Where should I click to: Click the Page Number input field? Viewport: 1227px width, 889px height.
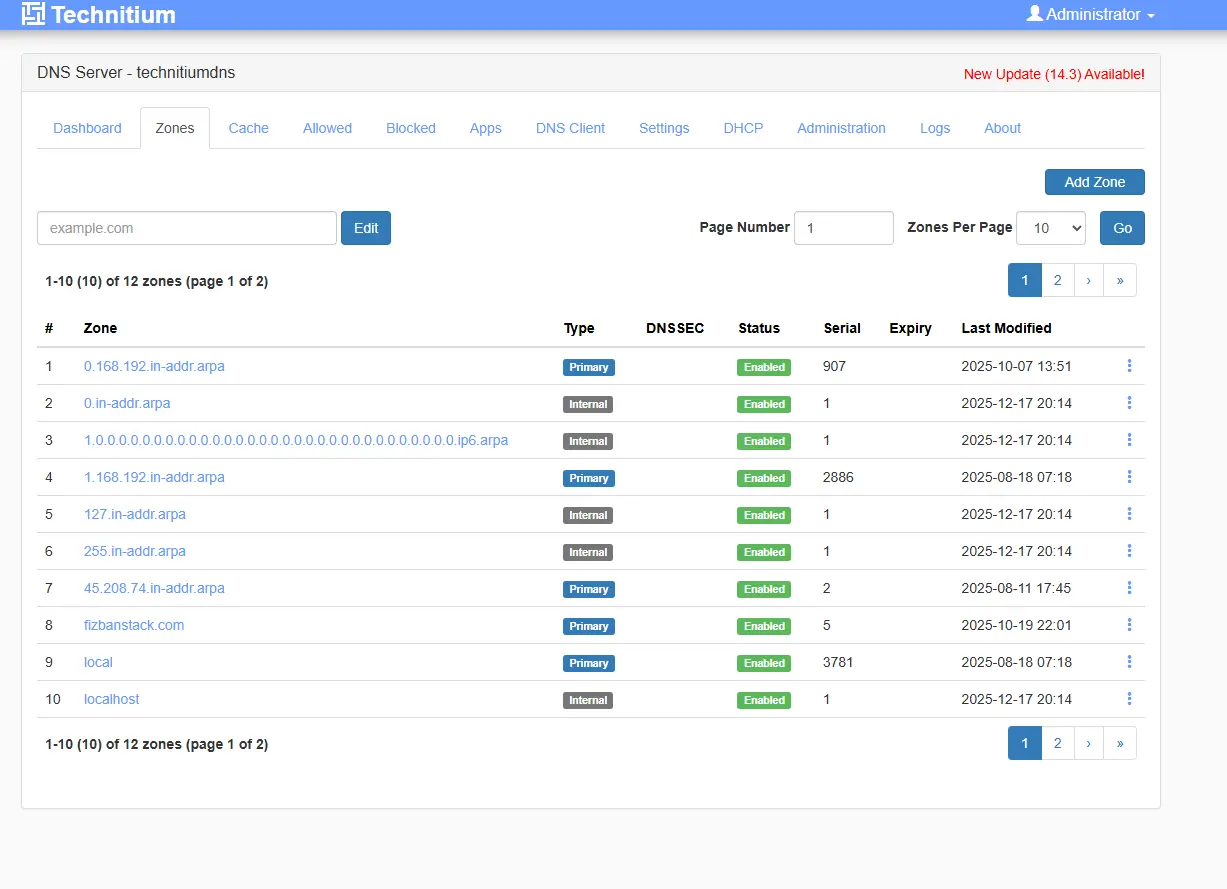point(844,228)
